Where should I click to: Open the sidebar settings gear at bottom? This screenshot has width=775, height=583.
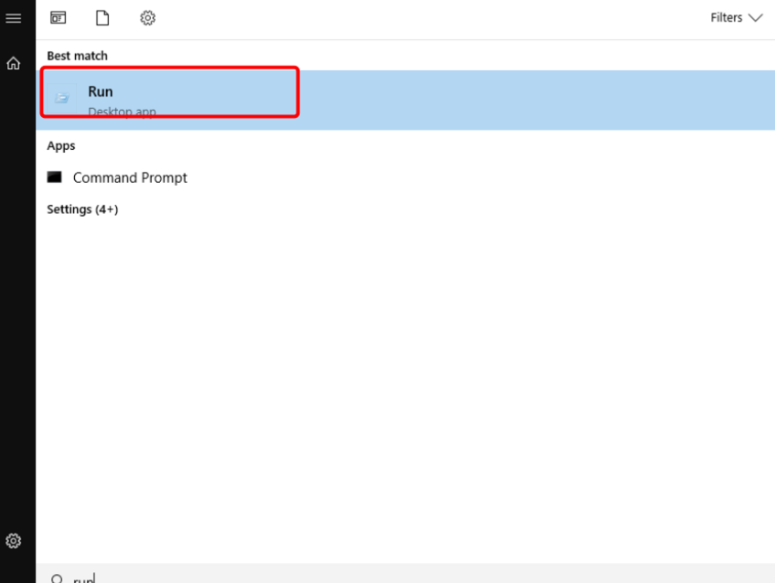(x=13, y=541)
